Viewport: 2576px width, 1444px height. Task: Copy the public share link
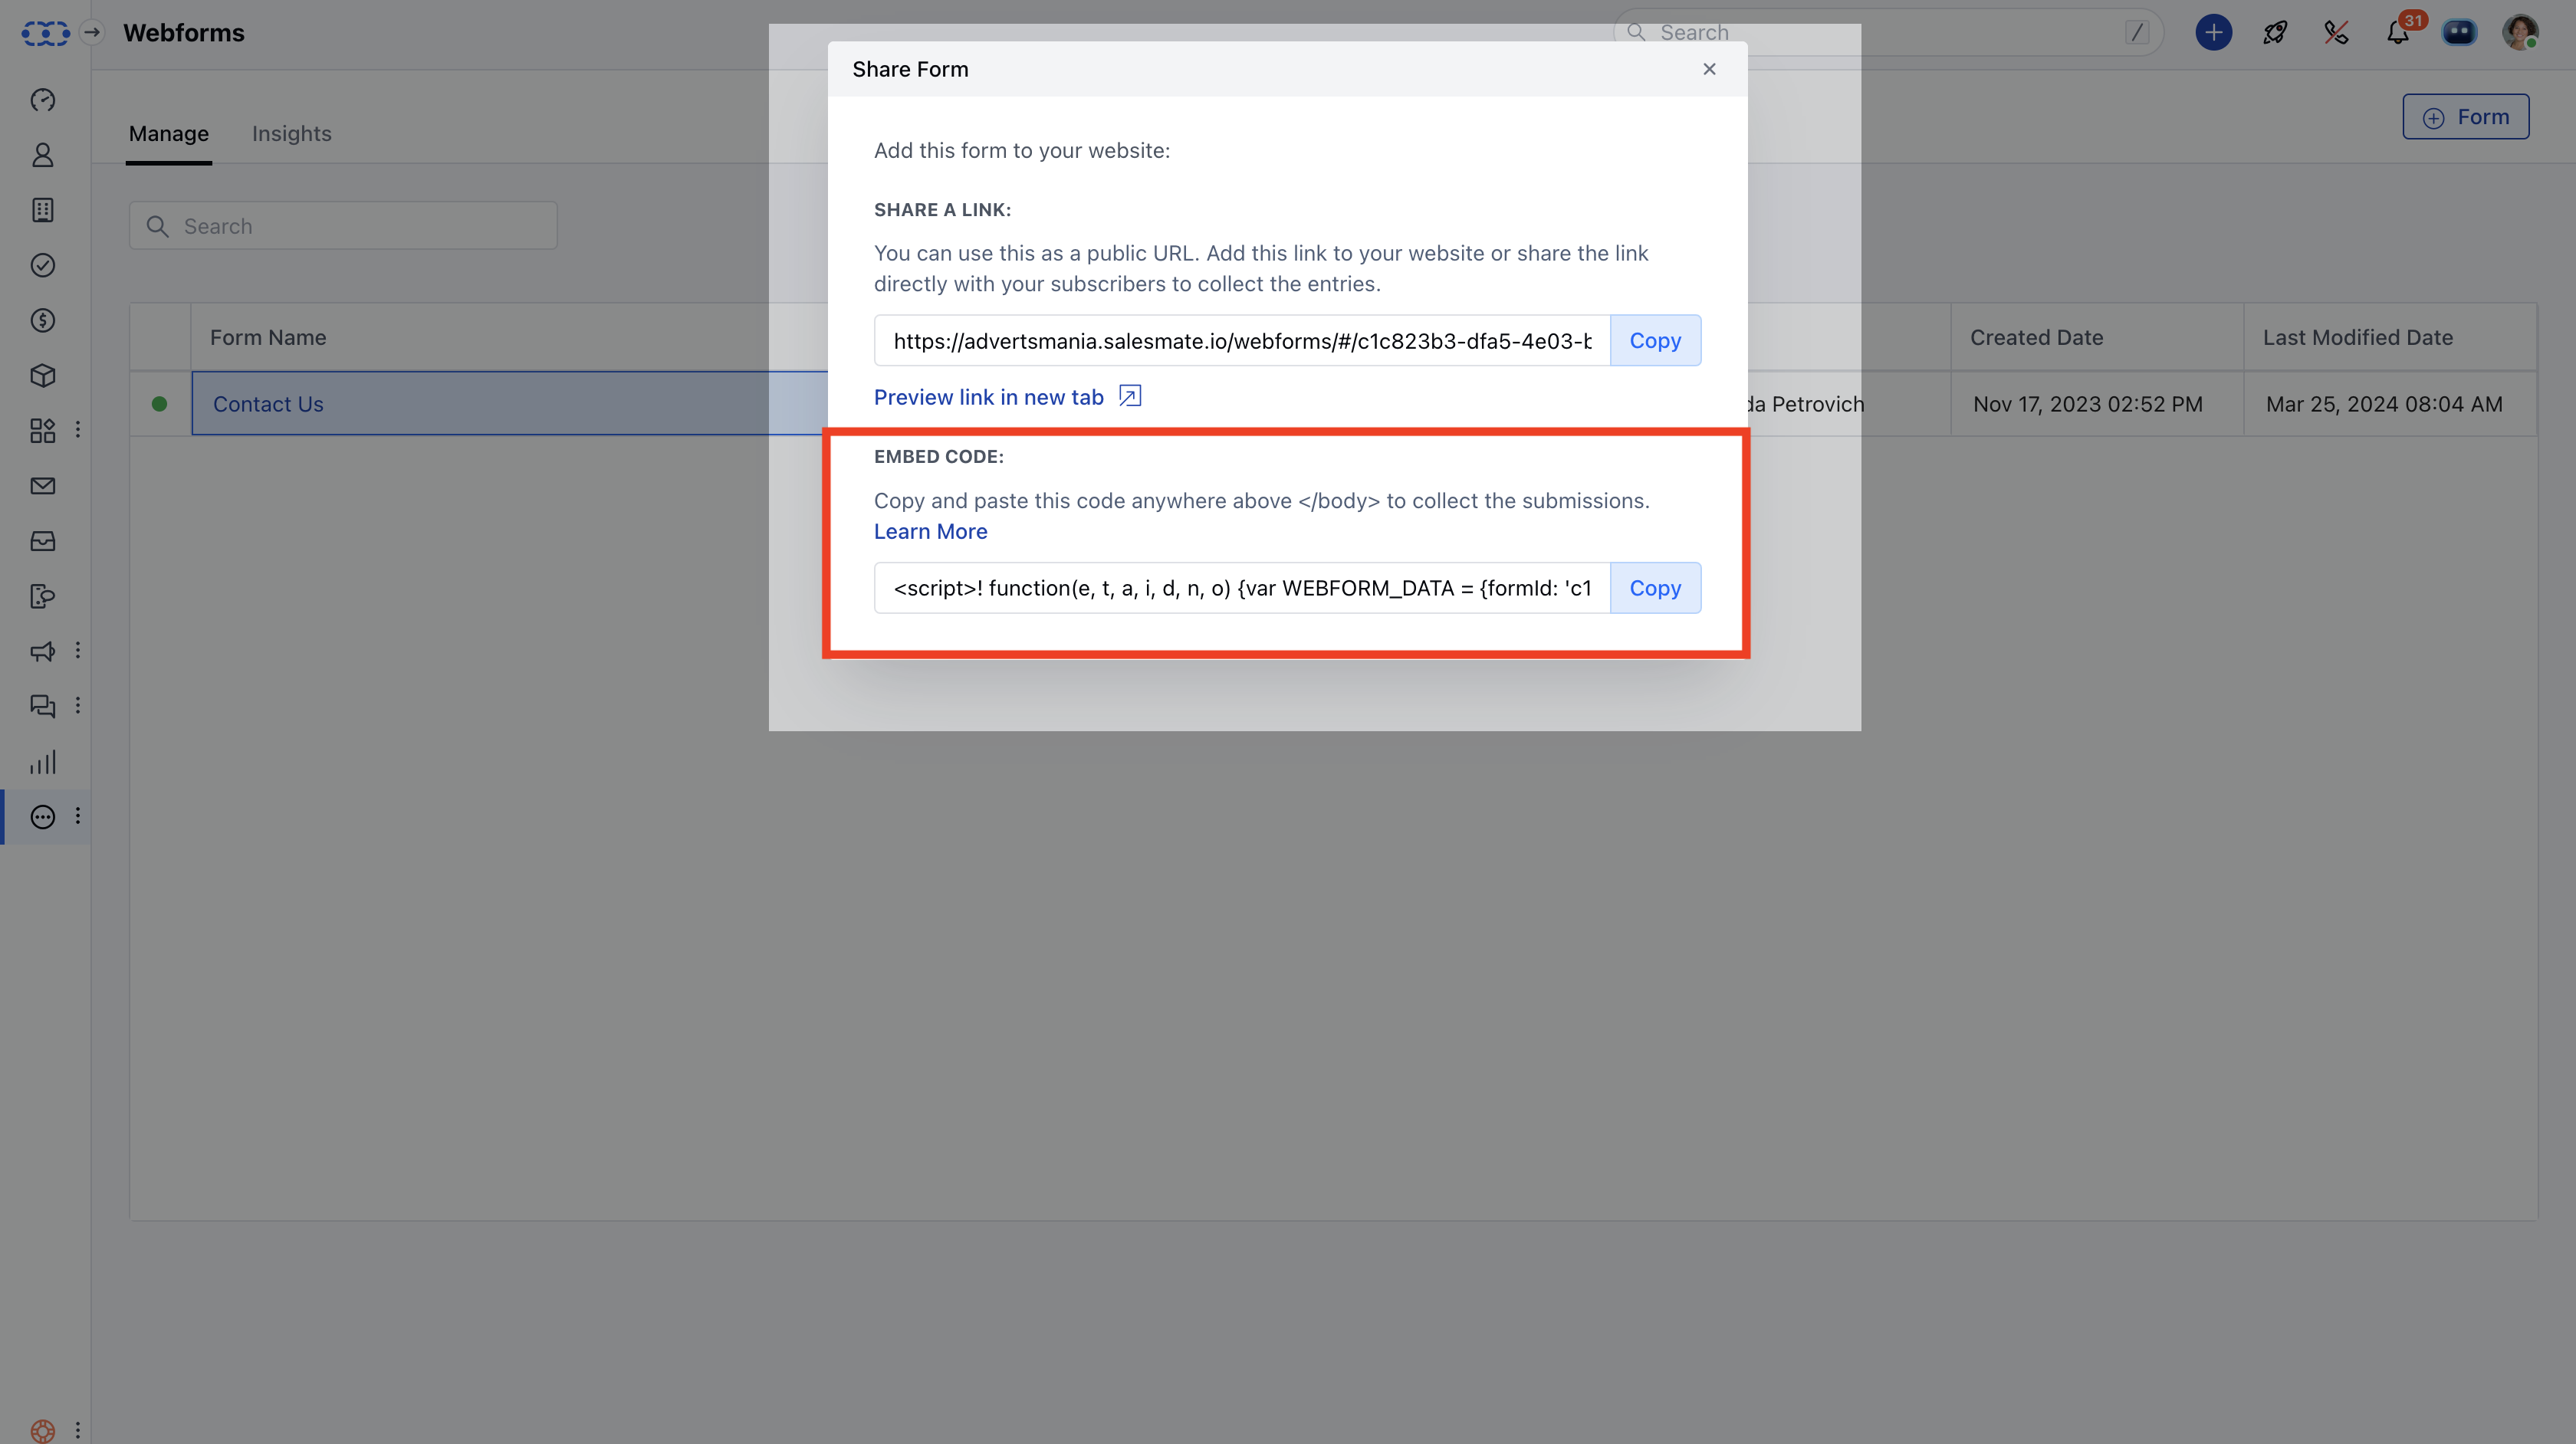coord(1655,341)
